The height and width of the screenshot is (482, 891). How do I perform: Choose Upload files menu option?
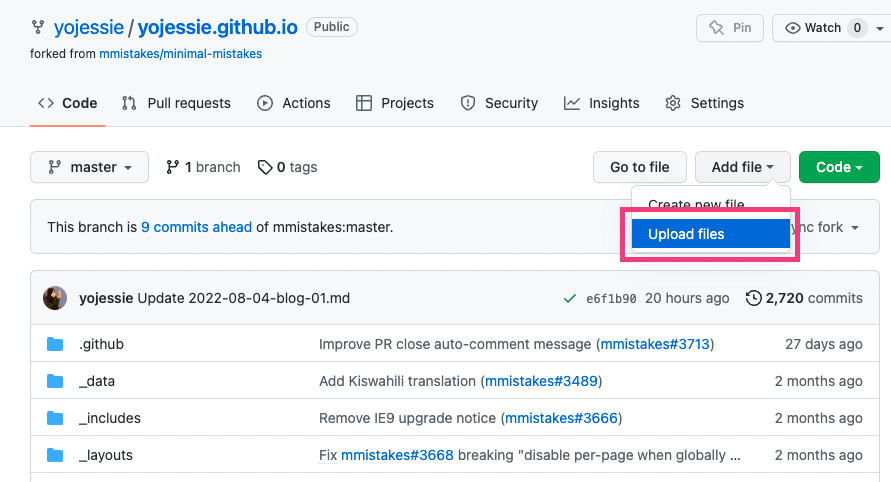[x=711, y=234]
